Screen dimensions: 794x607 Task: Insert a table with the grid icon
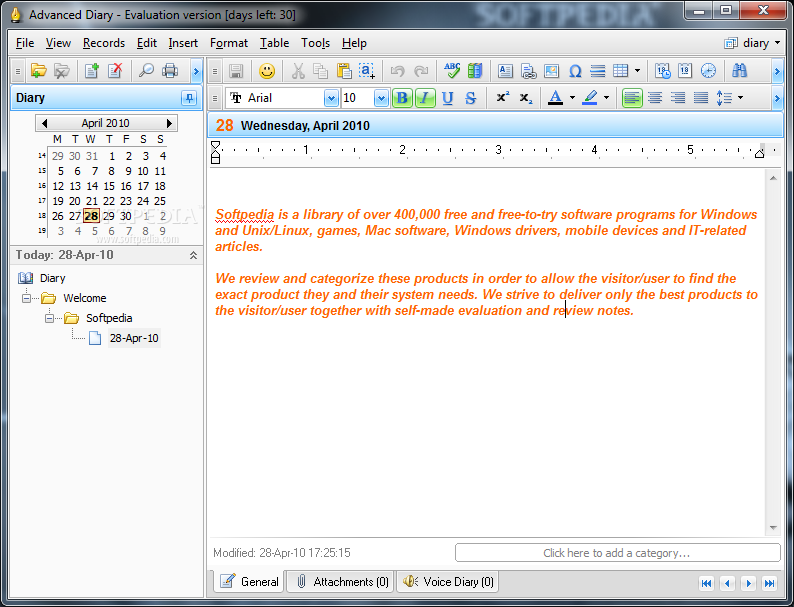pyautogui.click(x=621, y=70)
